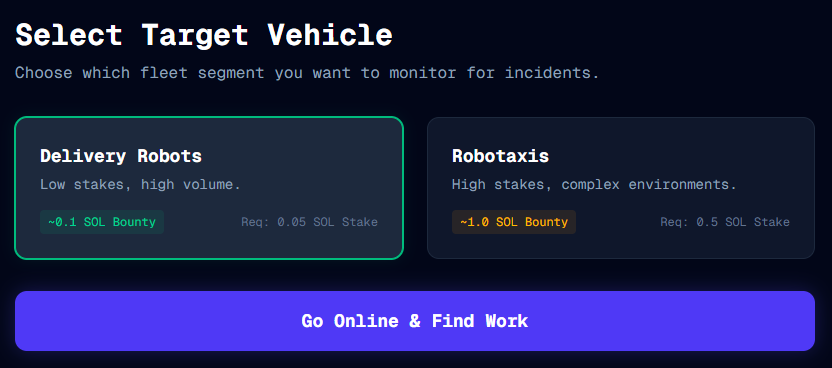Click the 'Choose which fleet segment' subtitle
The image size is (832, 368).
(x=307, y=73)
